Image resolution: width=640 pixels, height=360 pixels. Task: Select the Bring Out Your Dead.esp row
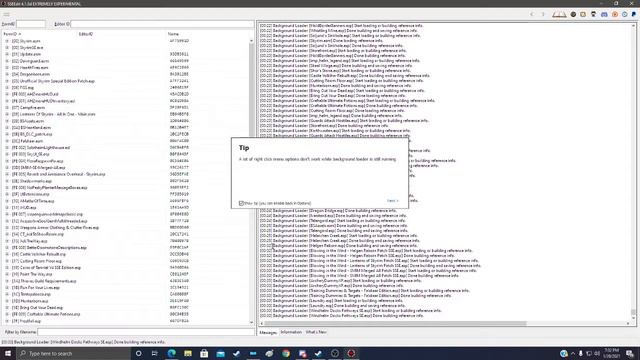click(127, 308)
